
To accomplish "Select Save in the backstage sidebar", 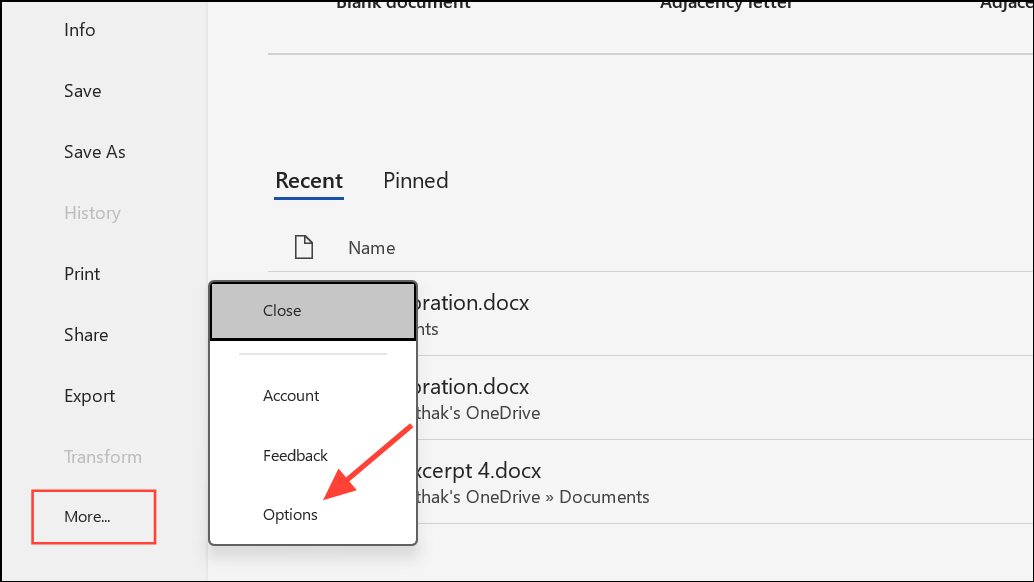I will pos(82,91).
